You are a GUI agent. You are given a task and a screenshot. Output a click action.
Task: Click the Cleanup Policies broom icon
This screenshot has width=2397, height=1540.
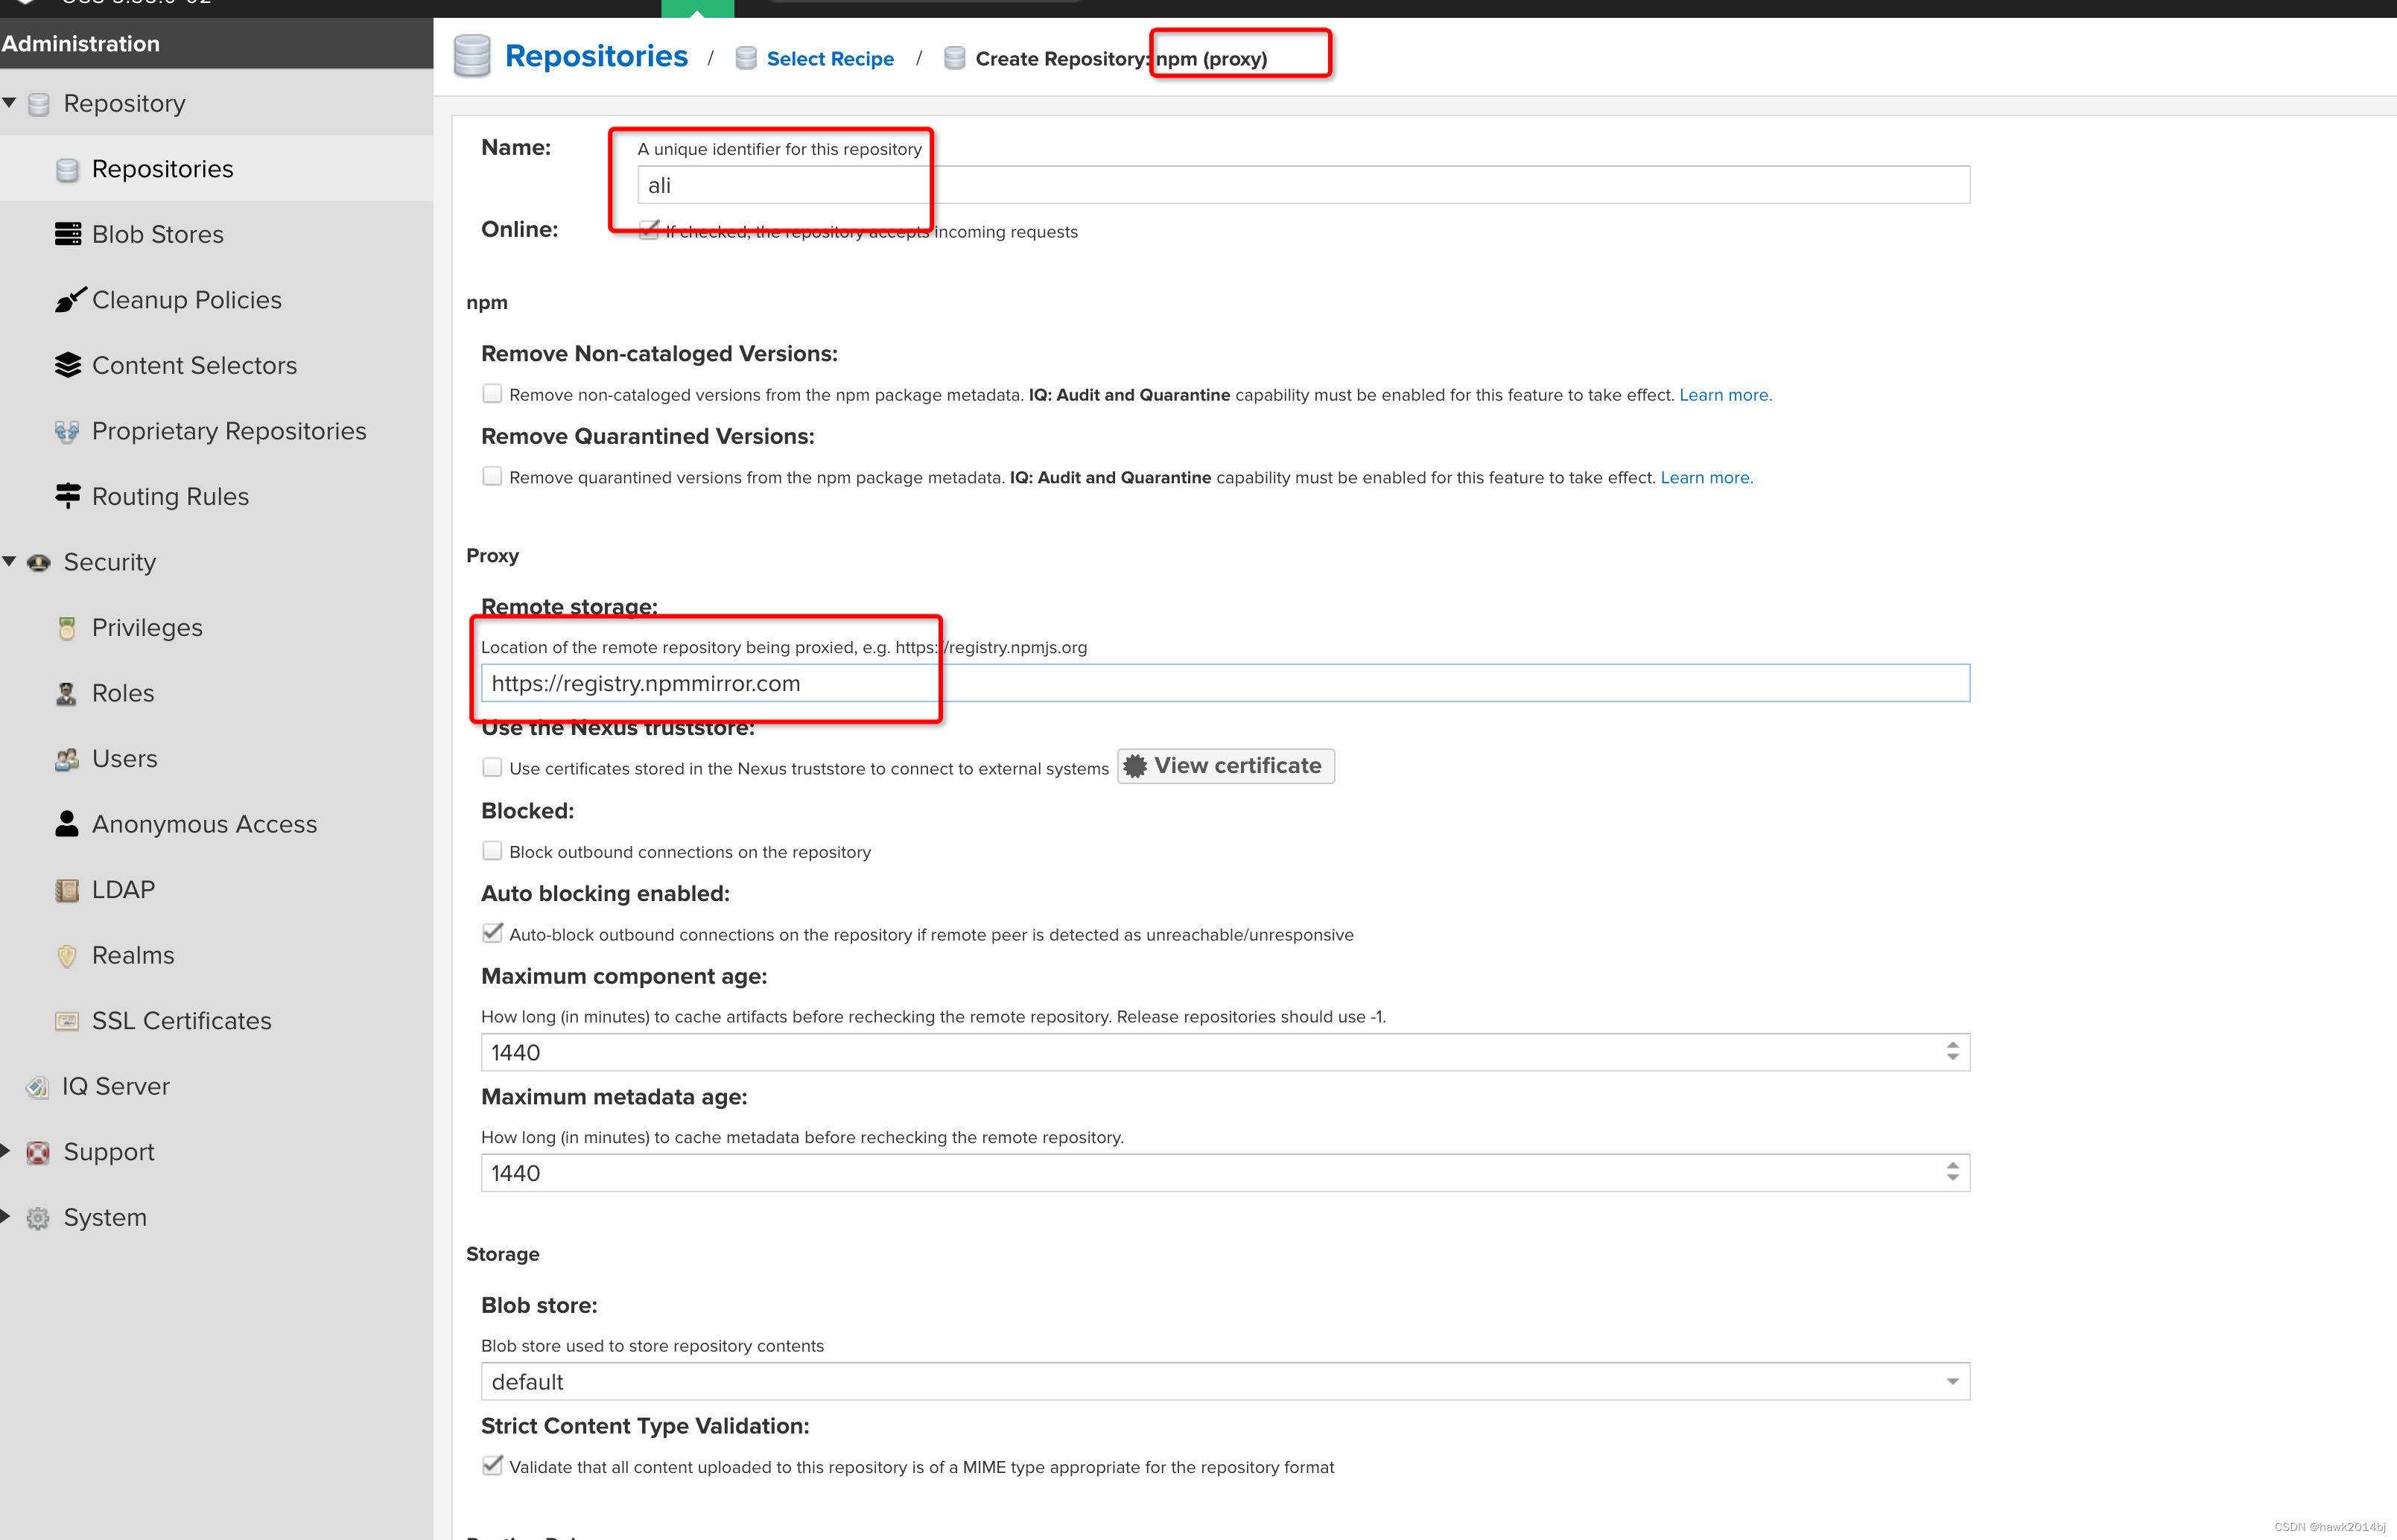[68, 300]
